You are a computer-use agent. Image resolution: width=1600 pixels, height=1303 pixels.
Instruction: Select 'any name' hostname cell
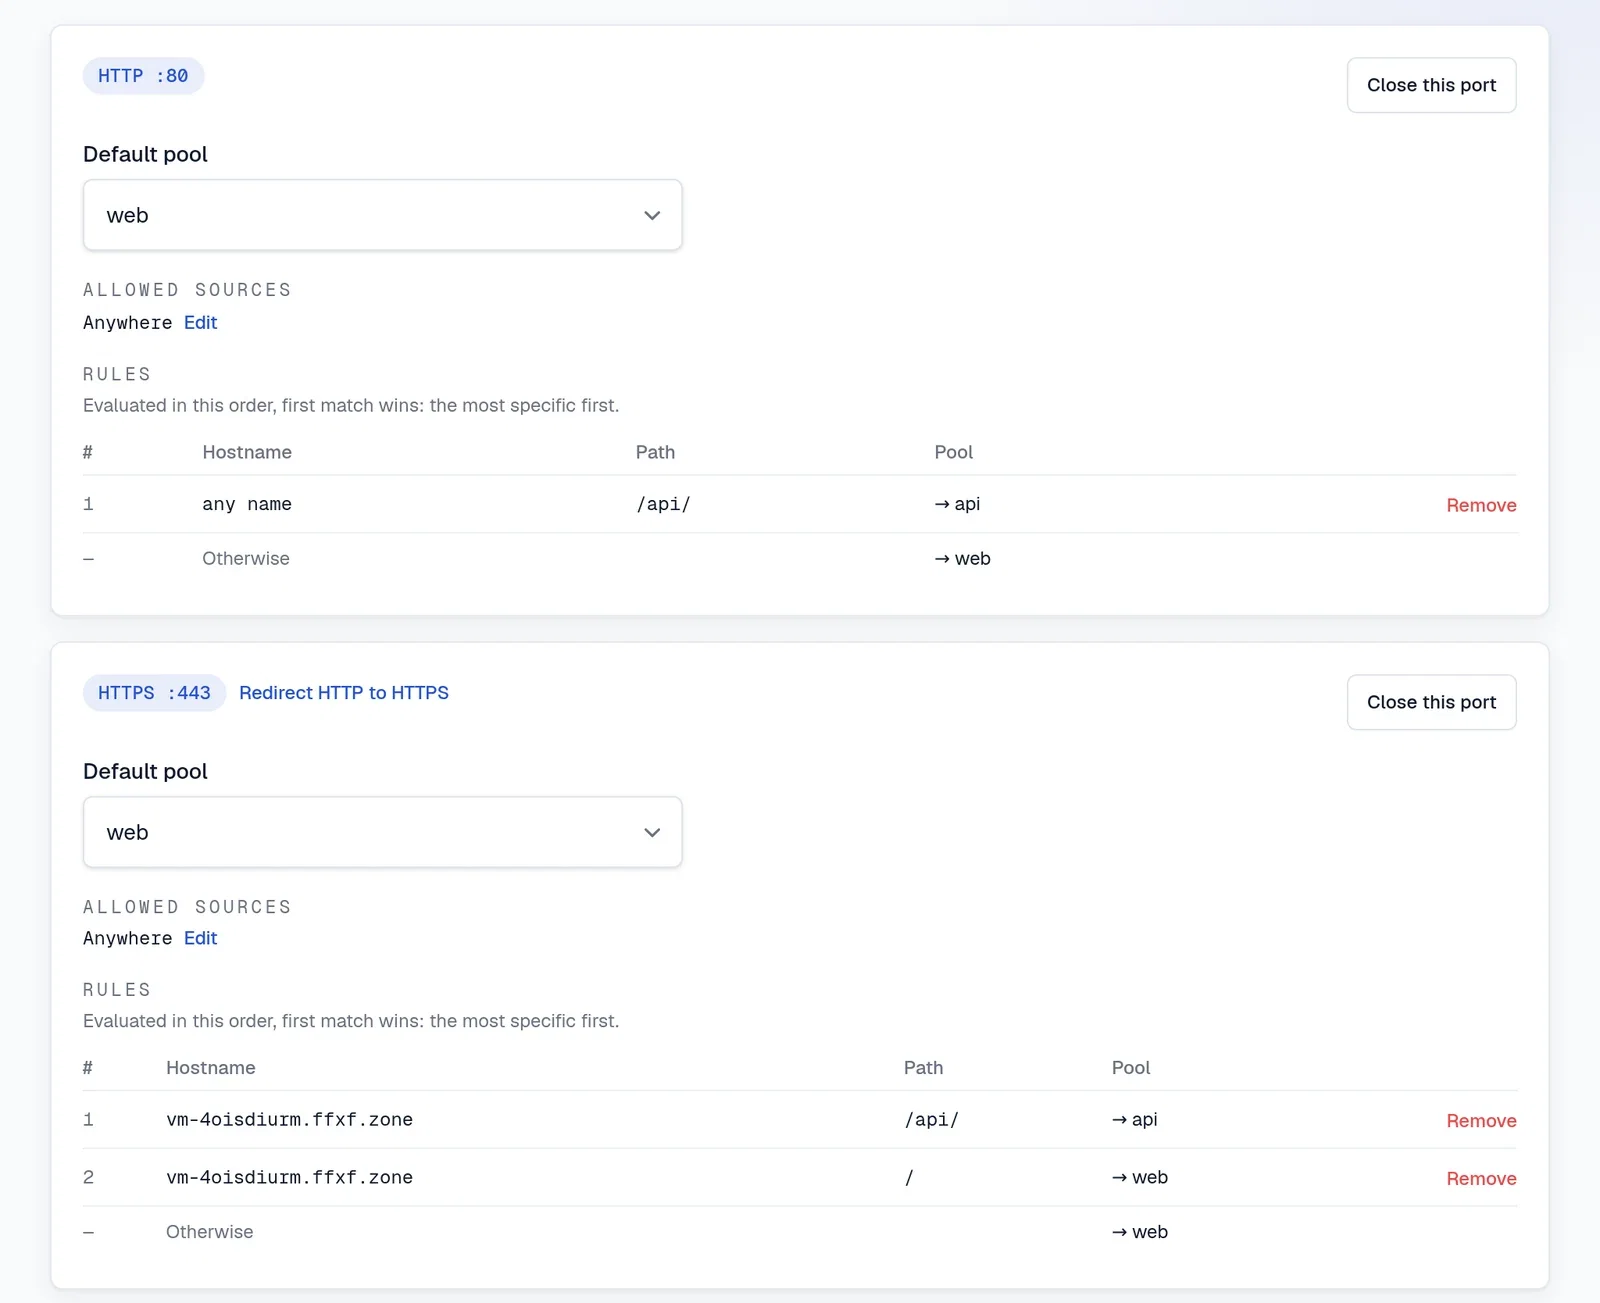(x=247, y=504)
